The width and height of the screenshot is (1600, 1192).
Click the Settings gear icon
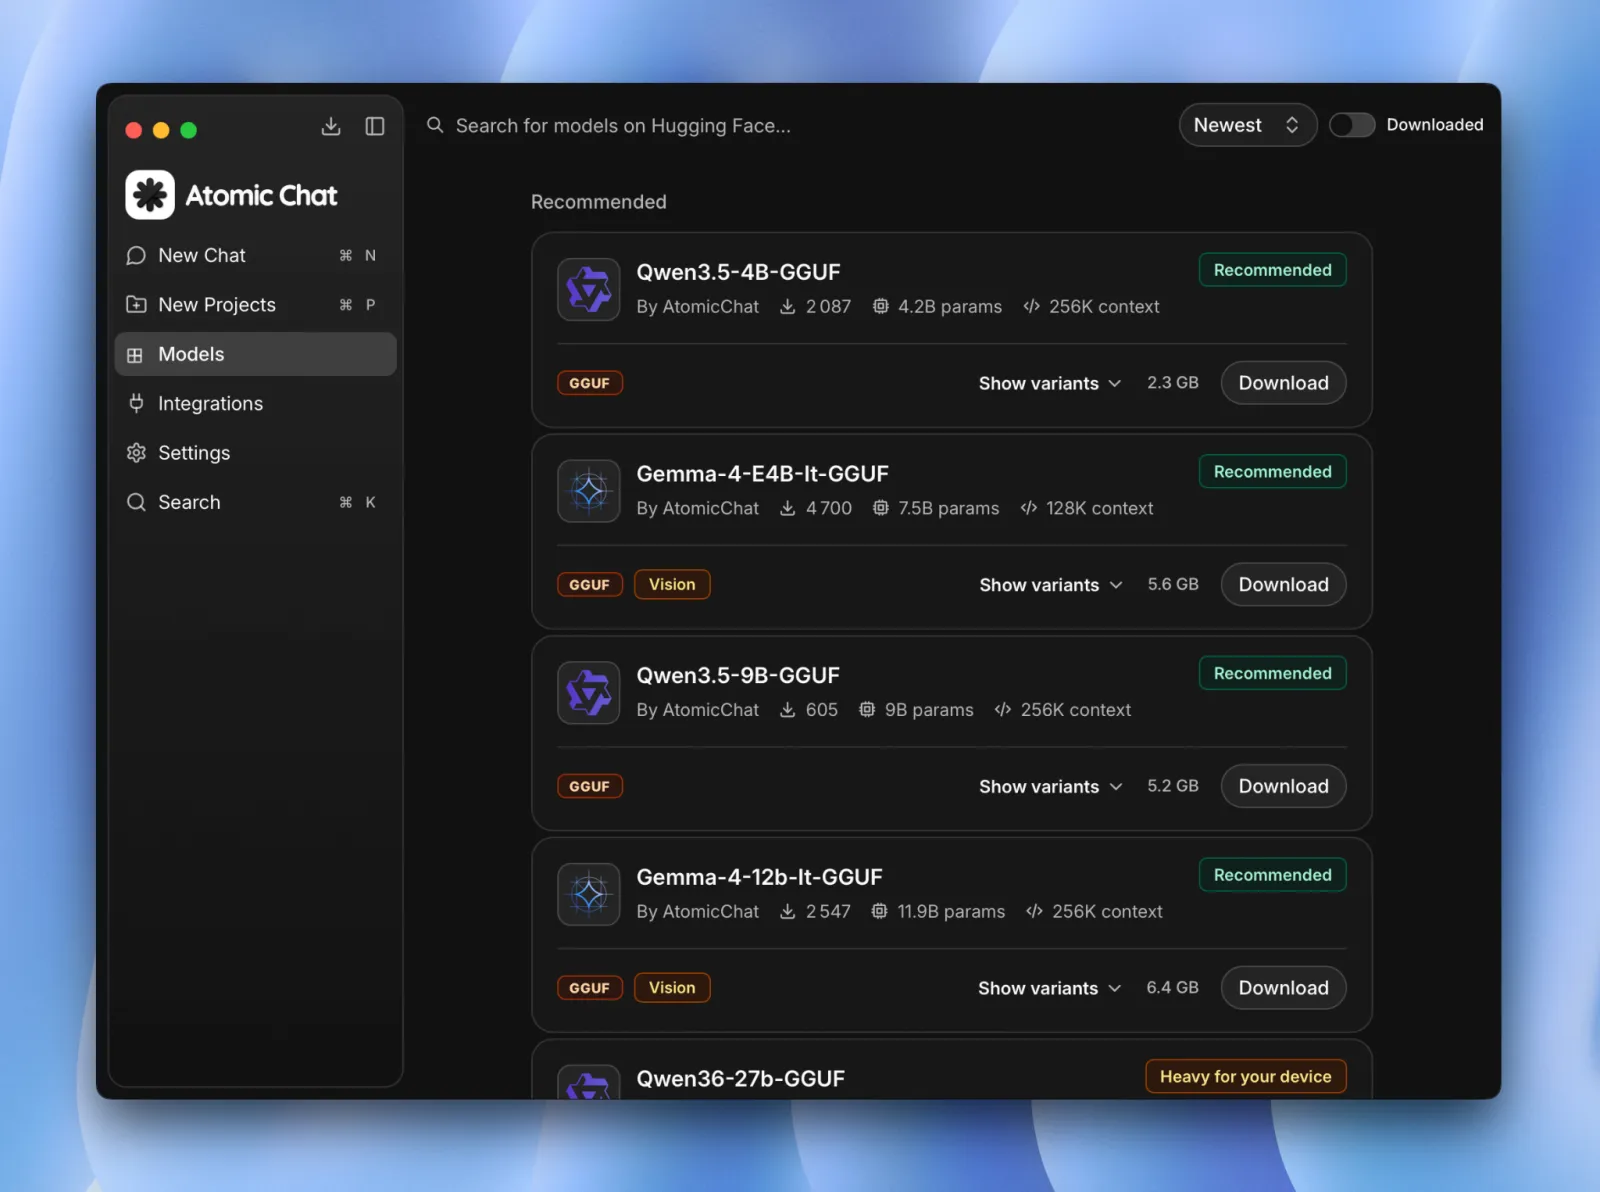tap(136, 453)
